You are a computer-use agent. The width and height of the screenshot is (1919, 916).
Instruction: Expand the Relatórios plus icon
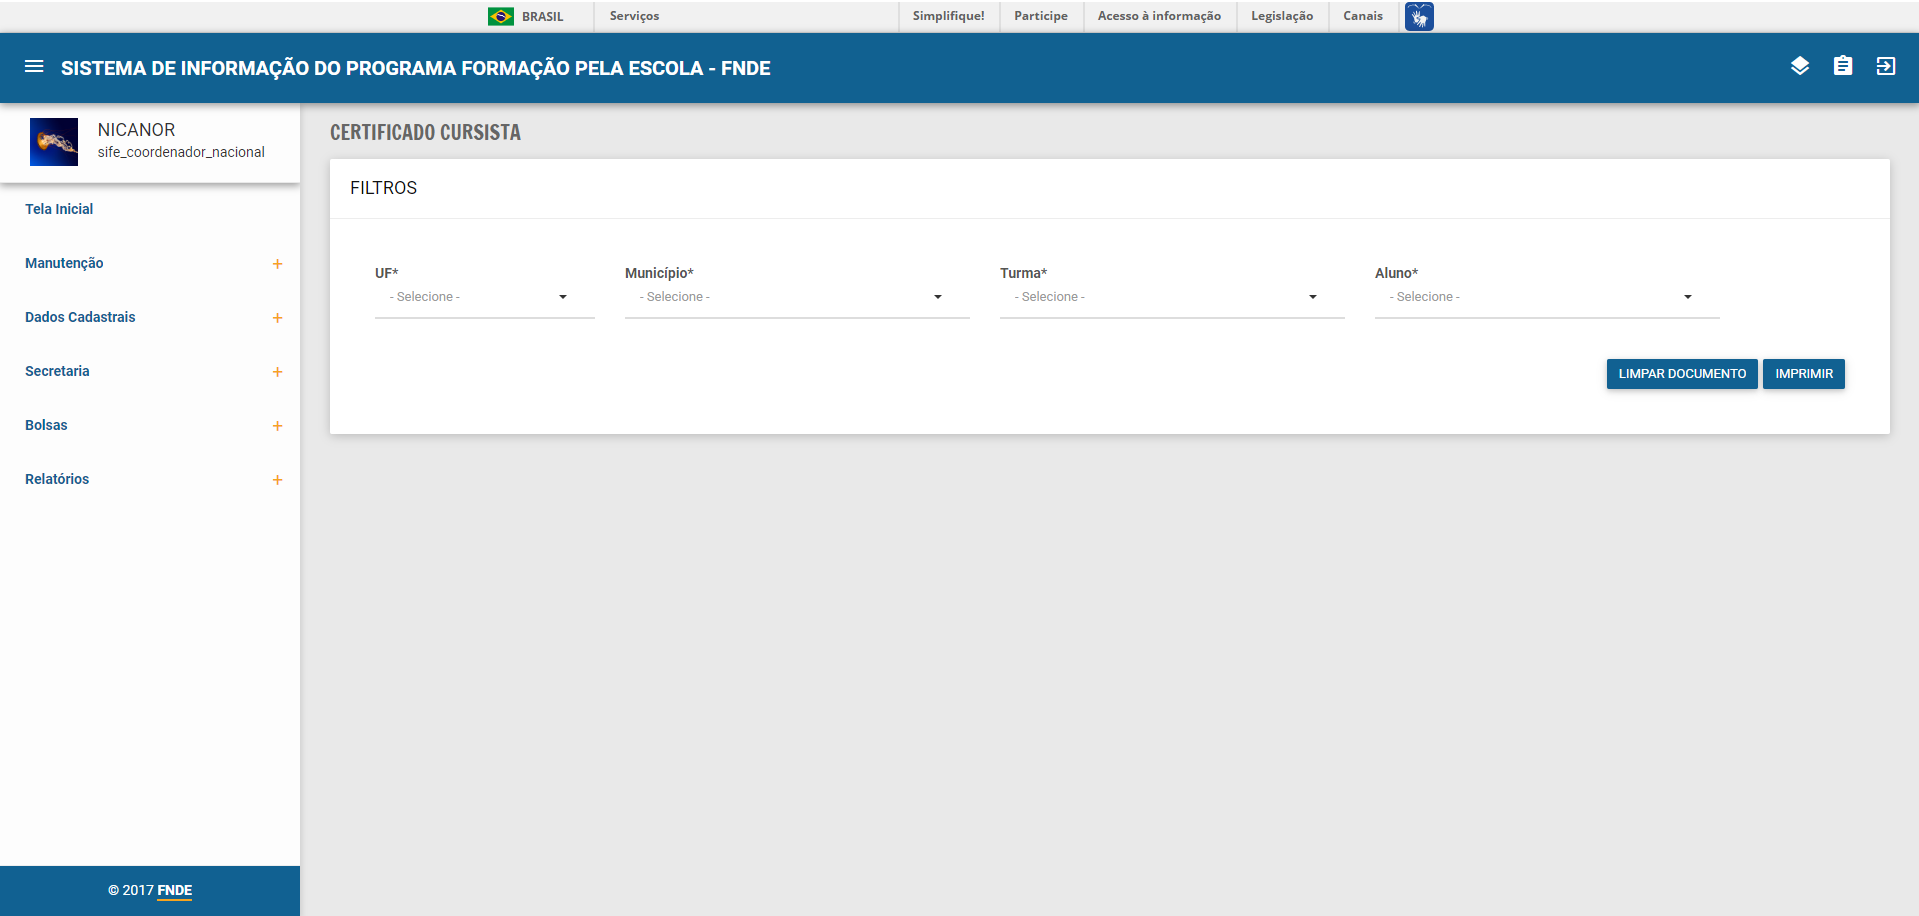[x=277, y=480]
